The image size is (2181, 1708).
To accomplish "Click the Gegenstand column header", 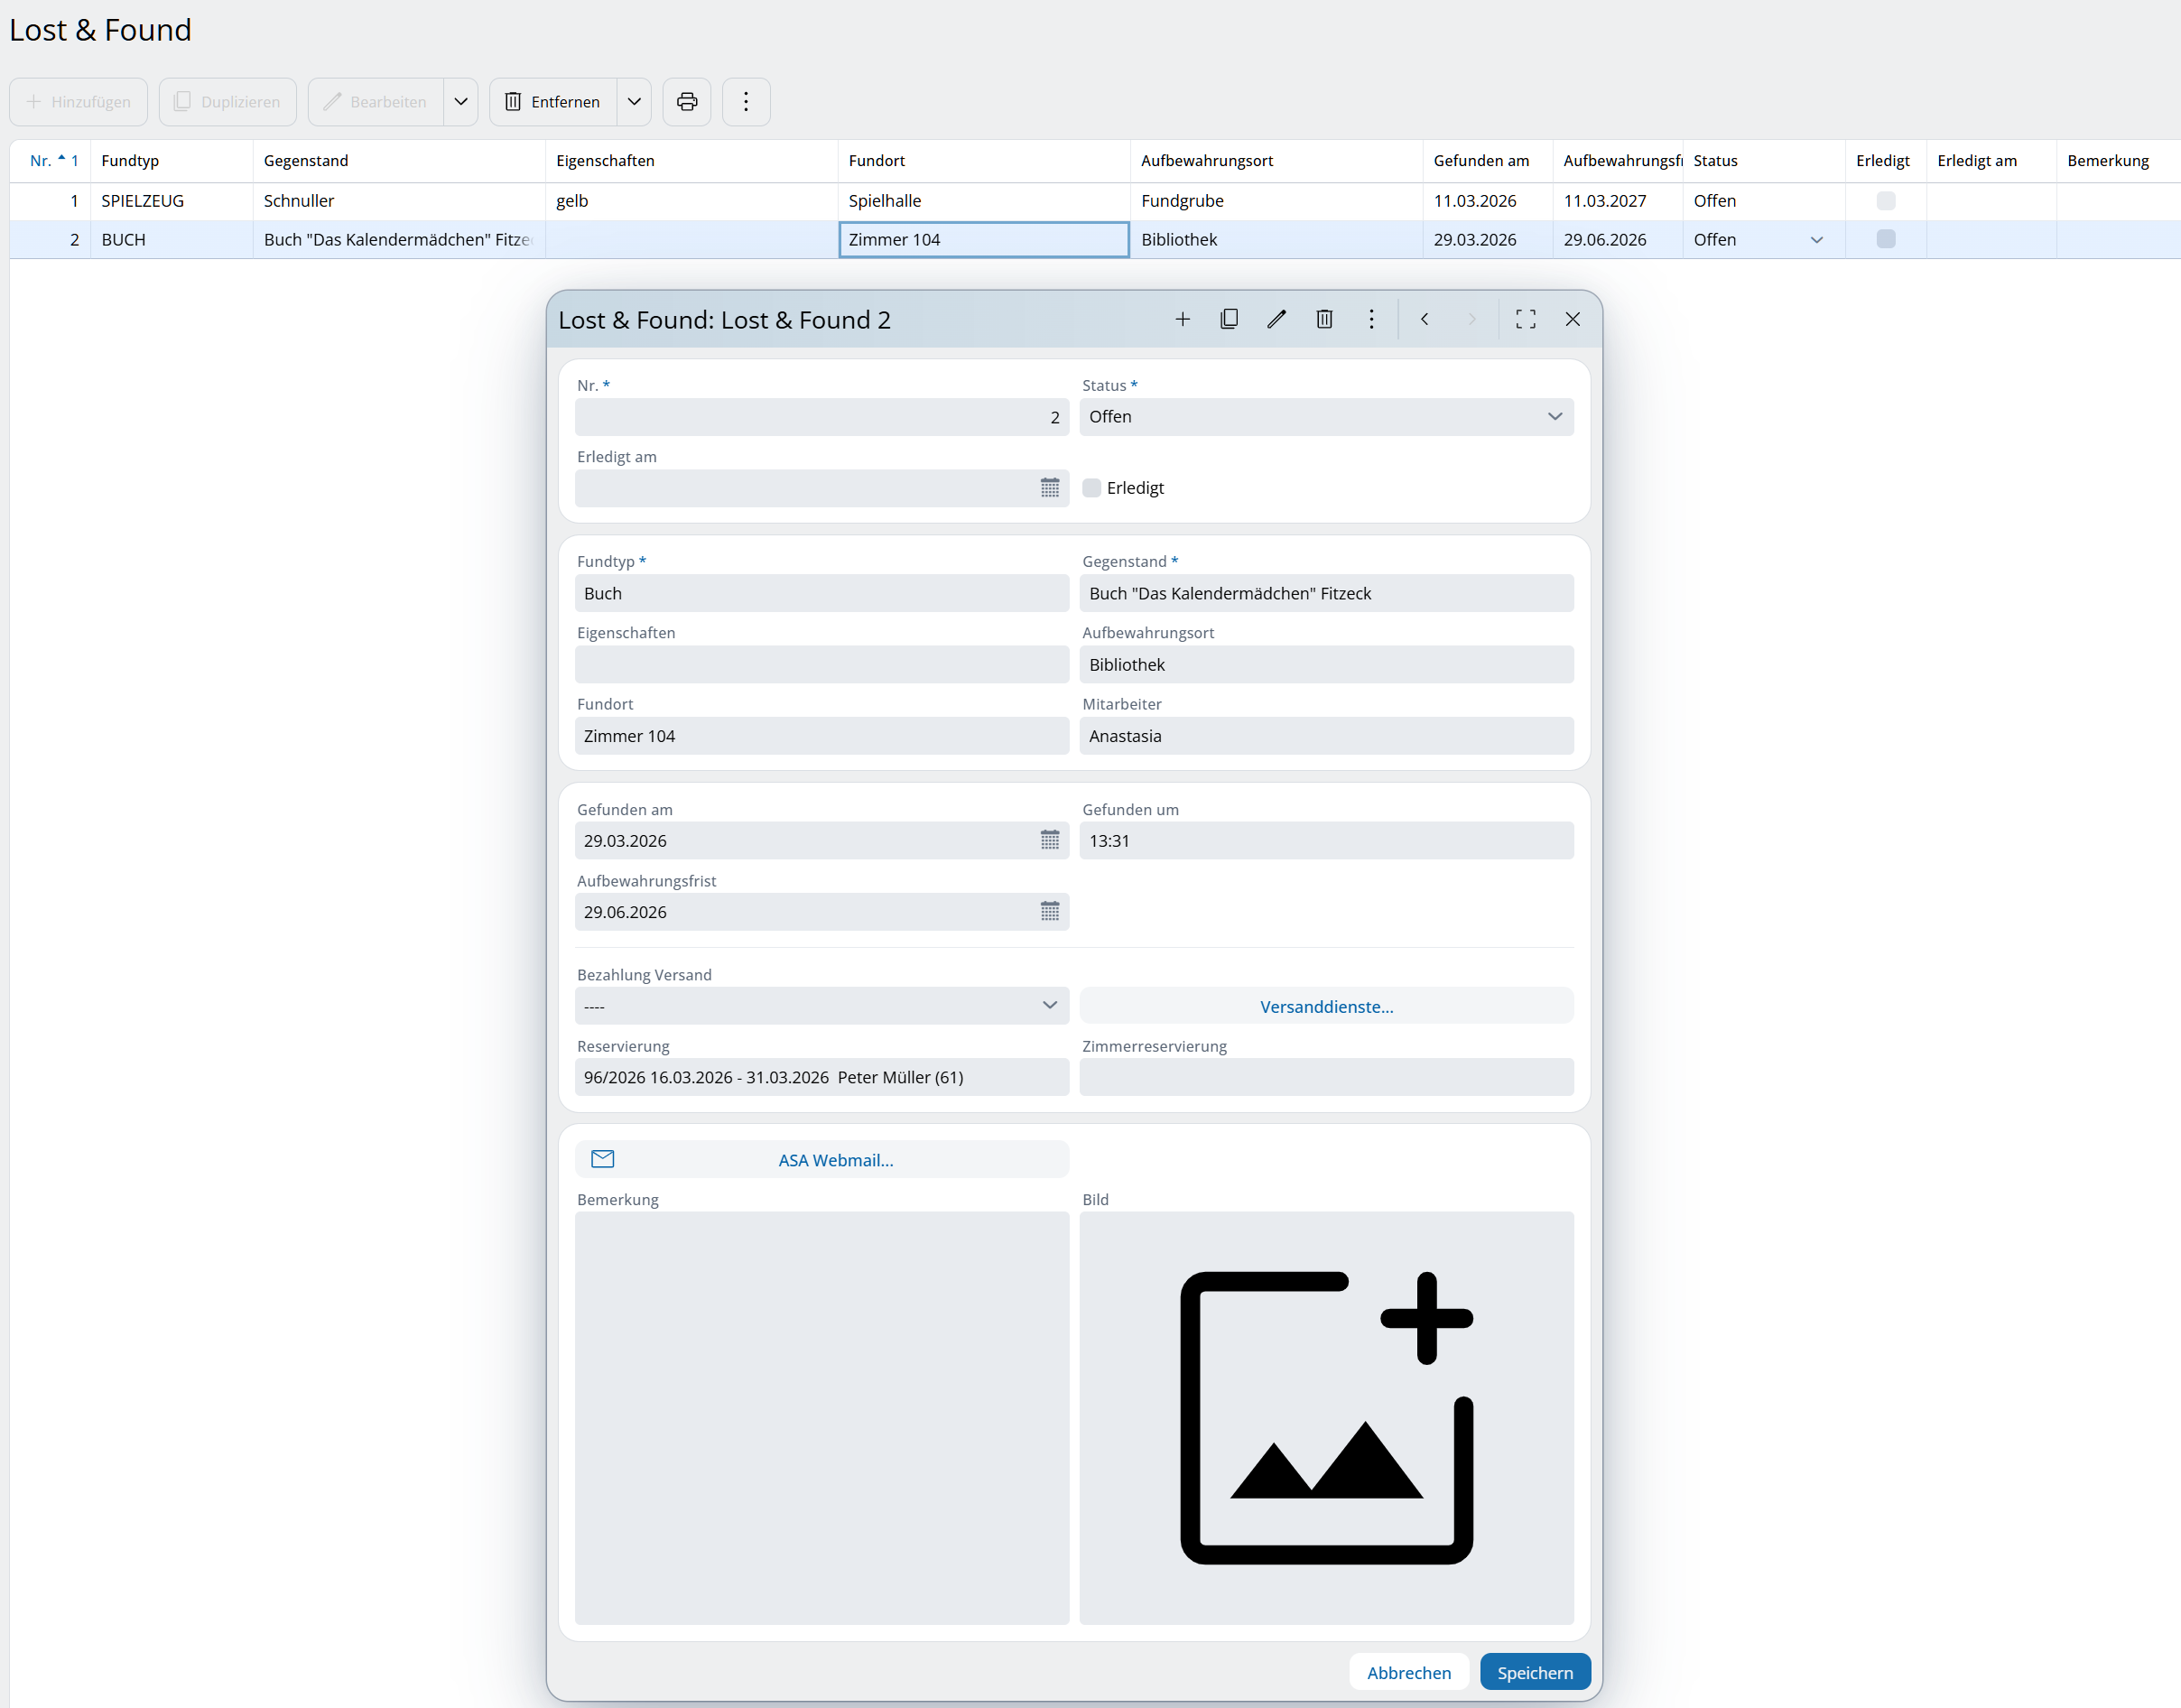I will click(x=306, y=161).
